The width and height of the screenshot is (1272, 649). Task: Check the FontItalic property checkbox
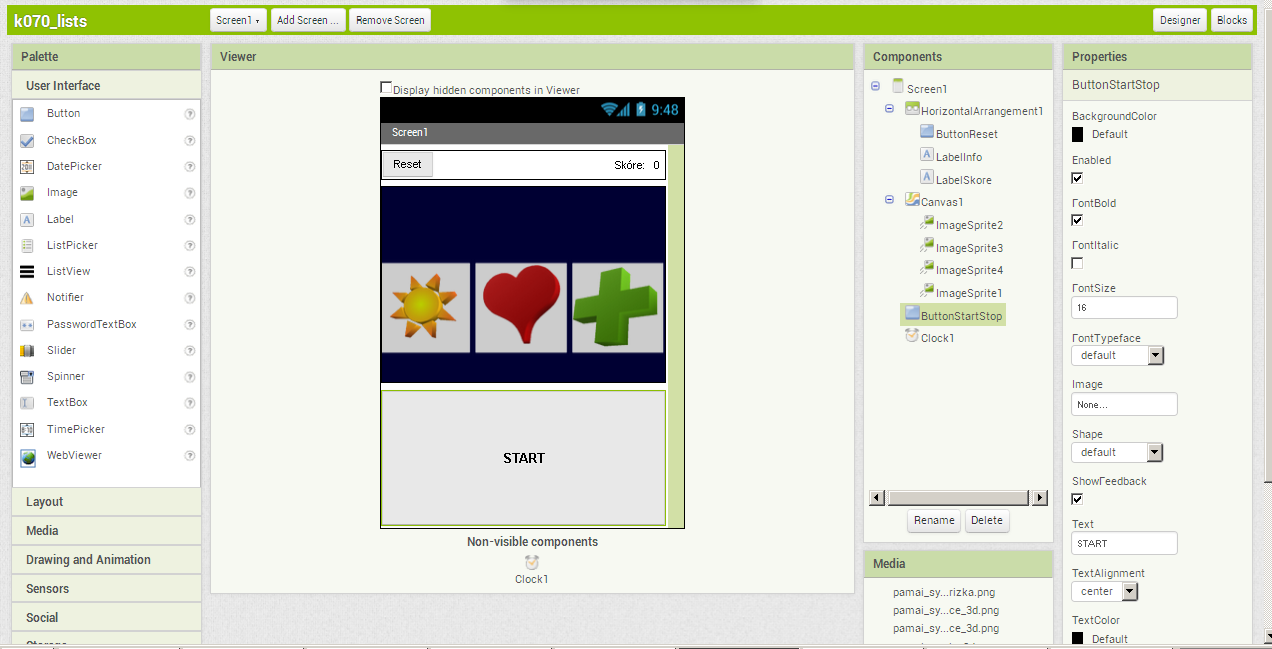(1077, 263)
